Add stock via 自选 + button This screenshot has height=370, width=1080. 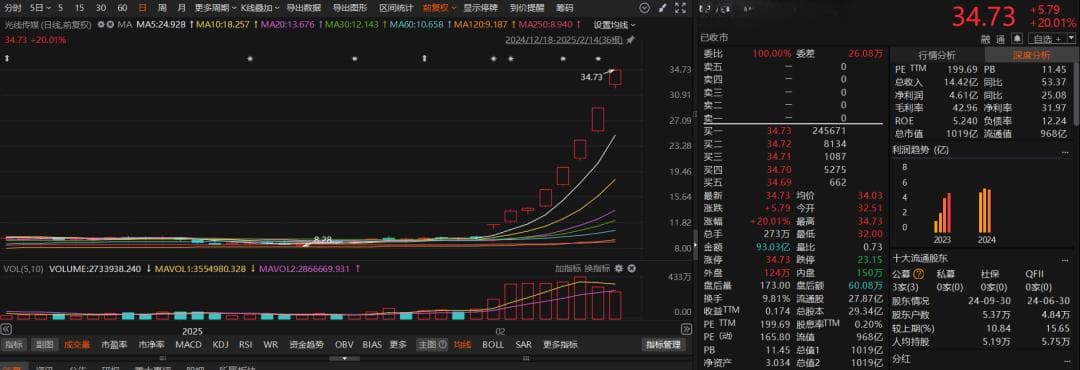pyautogui.click(x=1048, y=38)
